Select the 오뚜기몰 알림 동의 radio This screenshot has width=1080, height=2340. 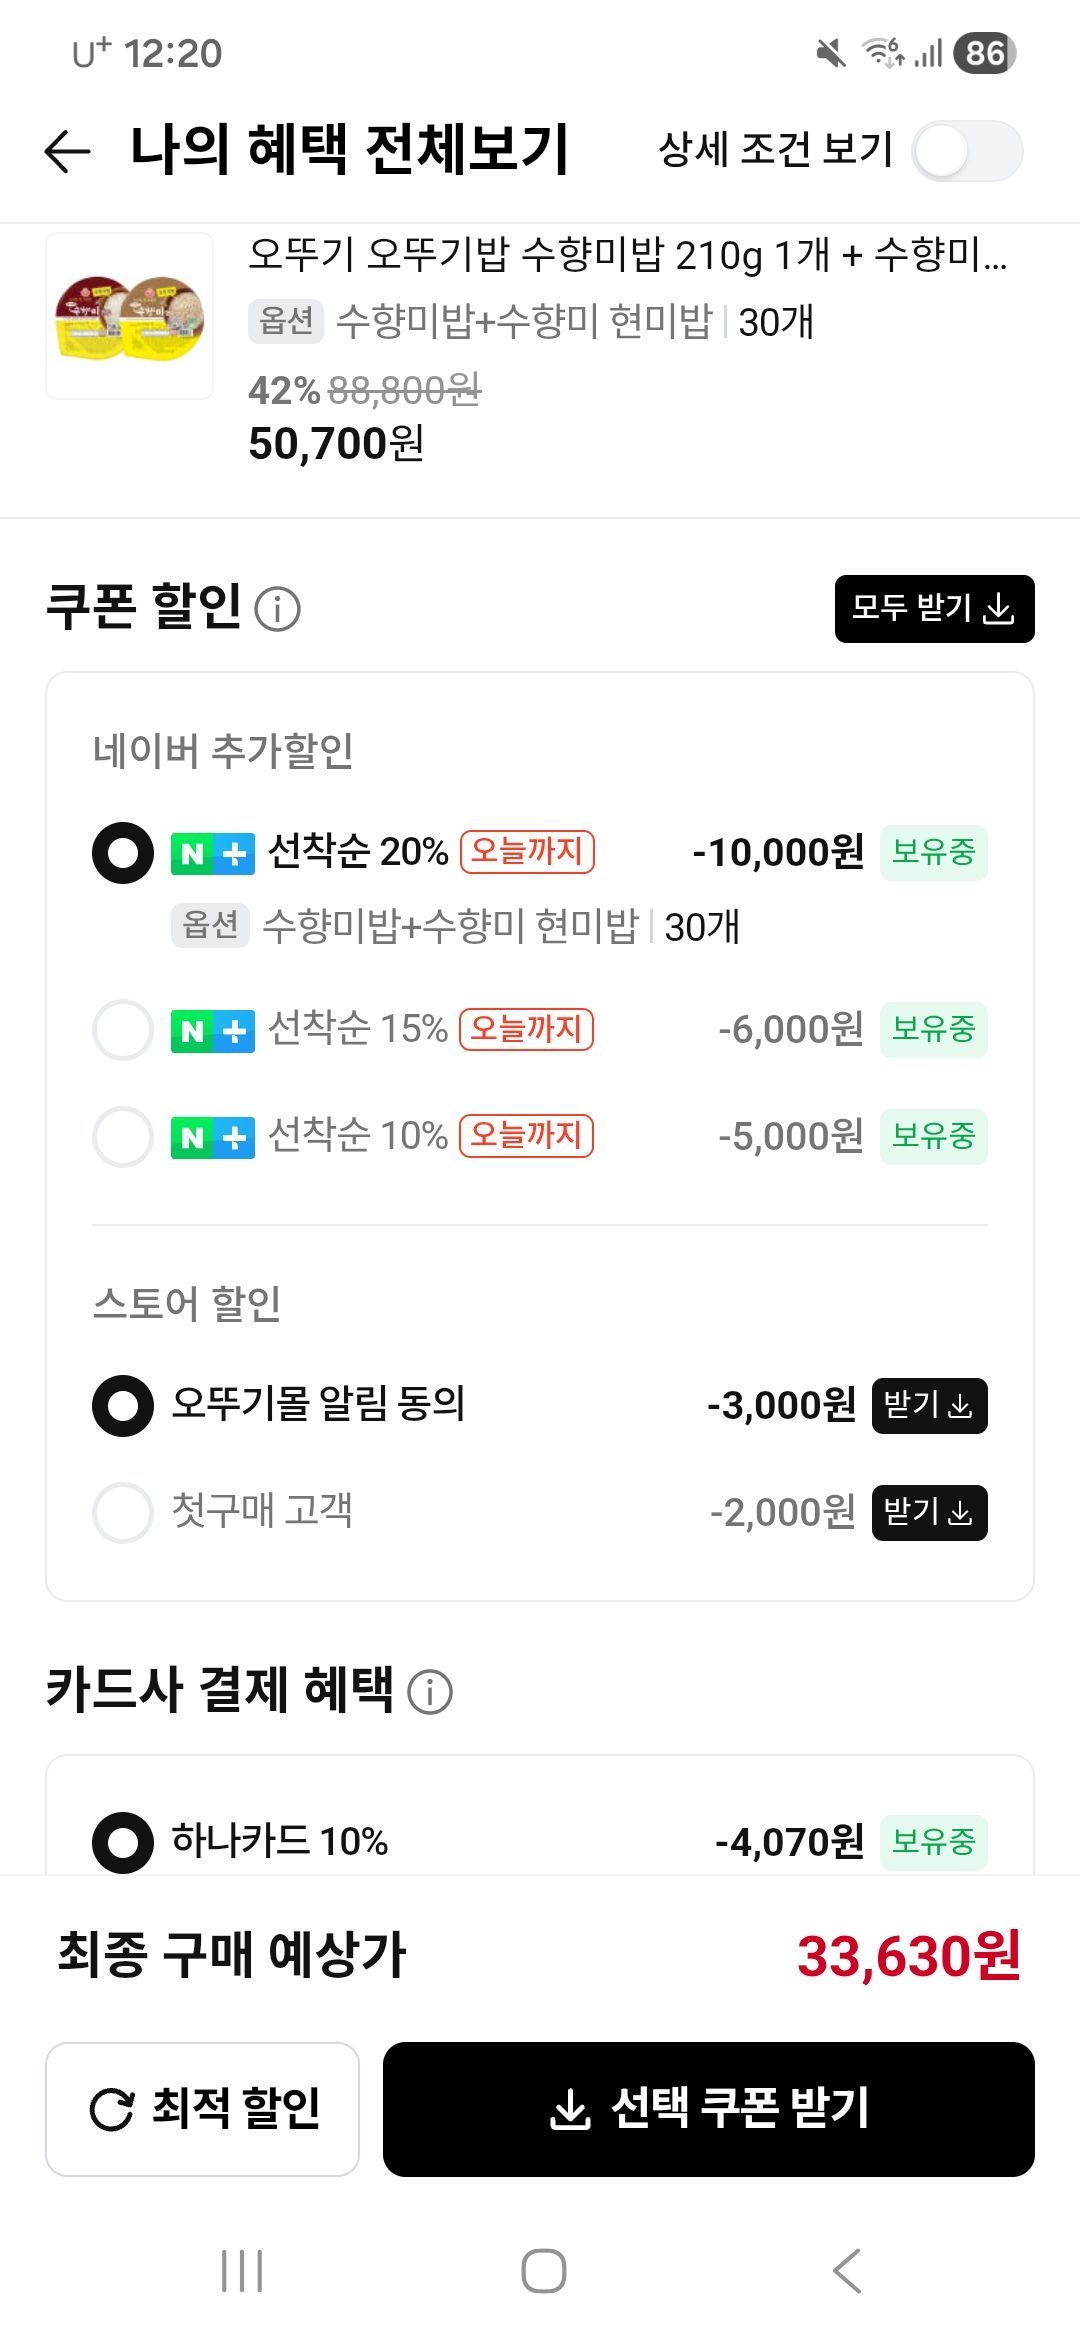click(x=123, y=1406)
